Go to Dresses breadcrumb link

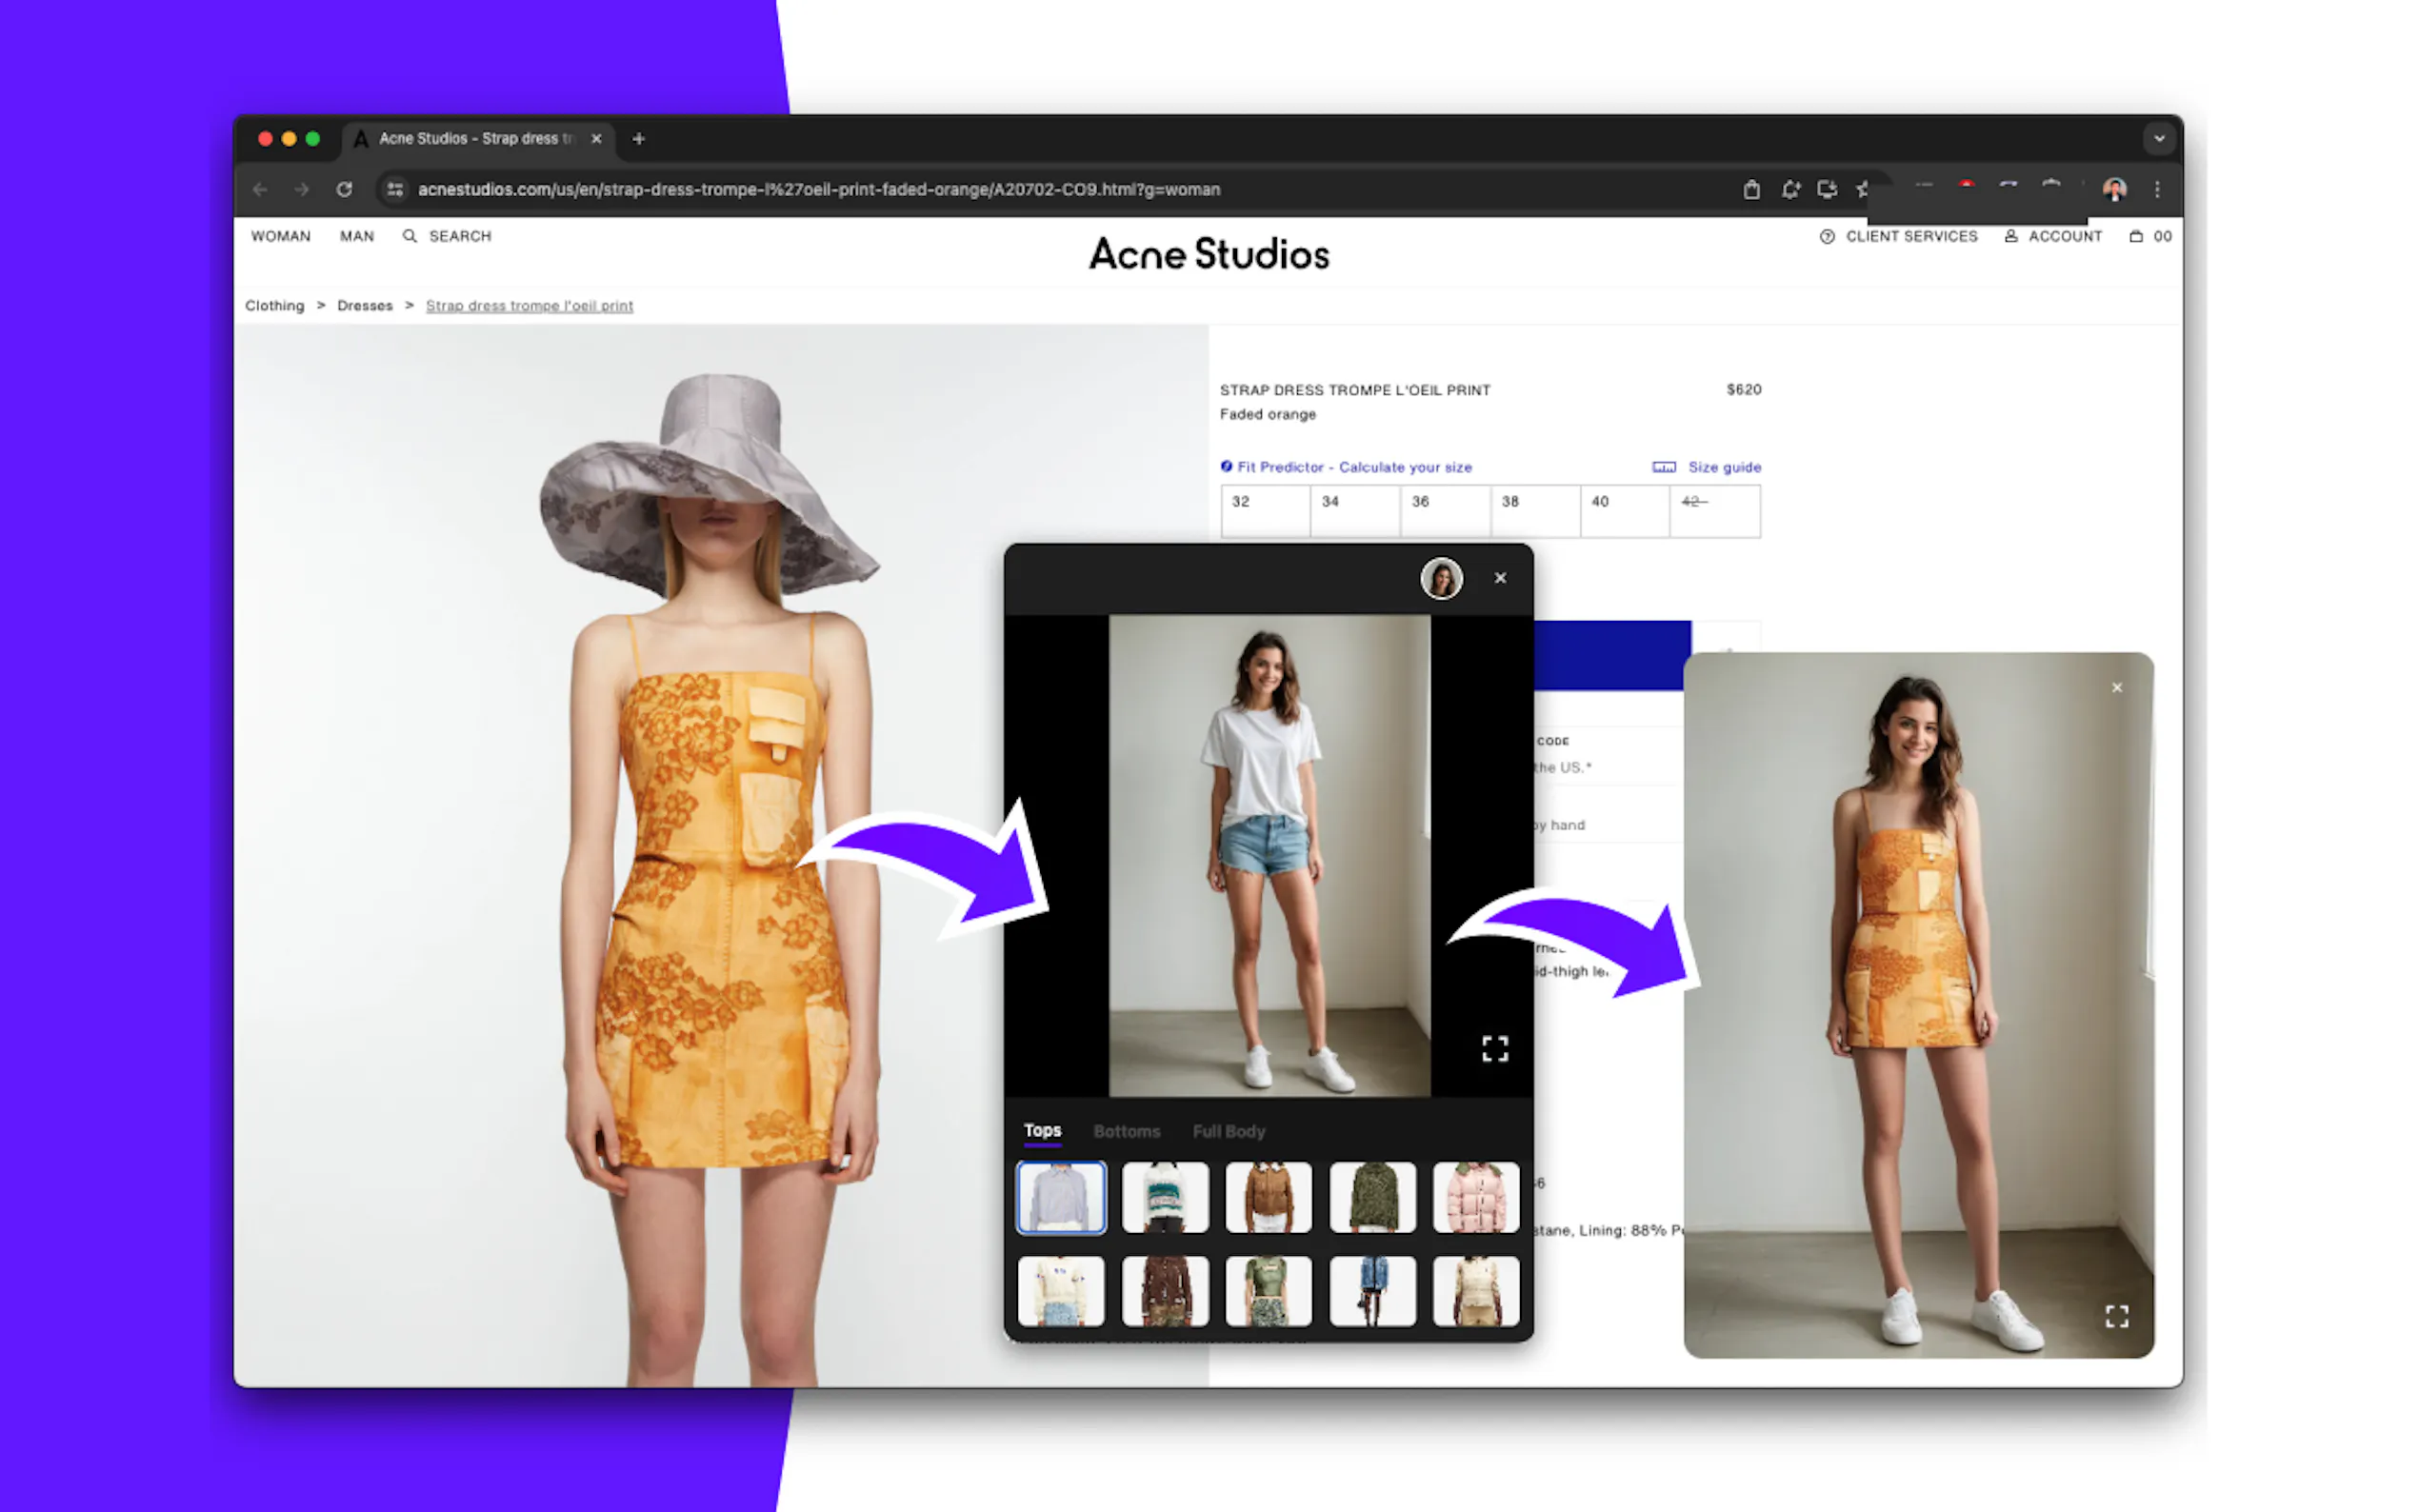[364, 306]
